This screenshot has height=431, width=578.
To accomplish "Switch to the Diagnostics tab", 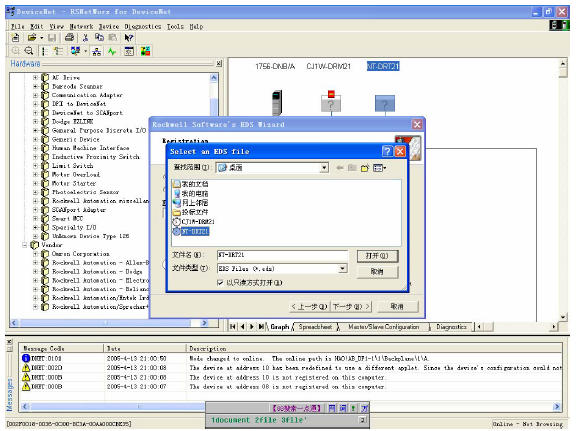I will 451,327.
